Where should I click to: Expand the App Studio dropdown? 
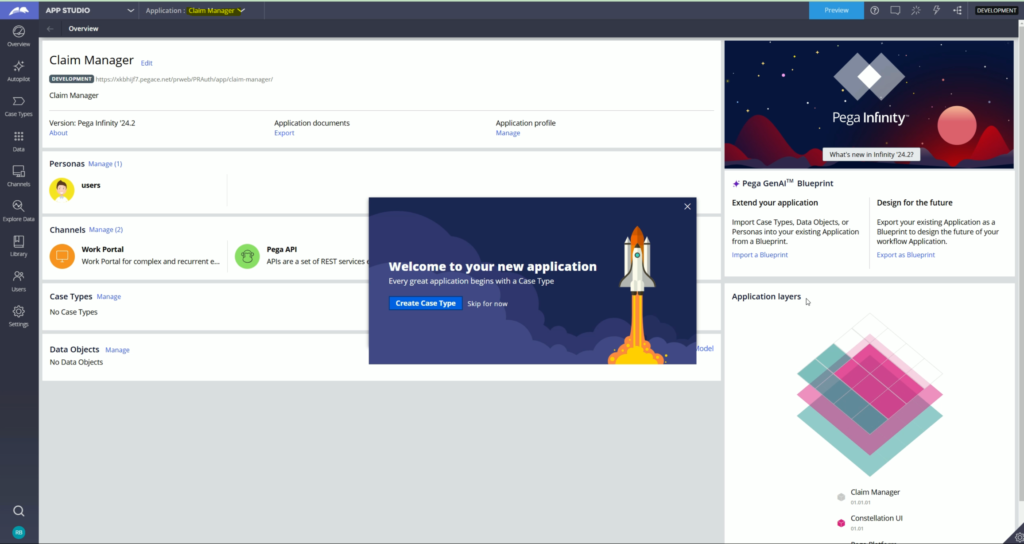pos(89,10)
